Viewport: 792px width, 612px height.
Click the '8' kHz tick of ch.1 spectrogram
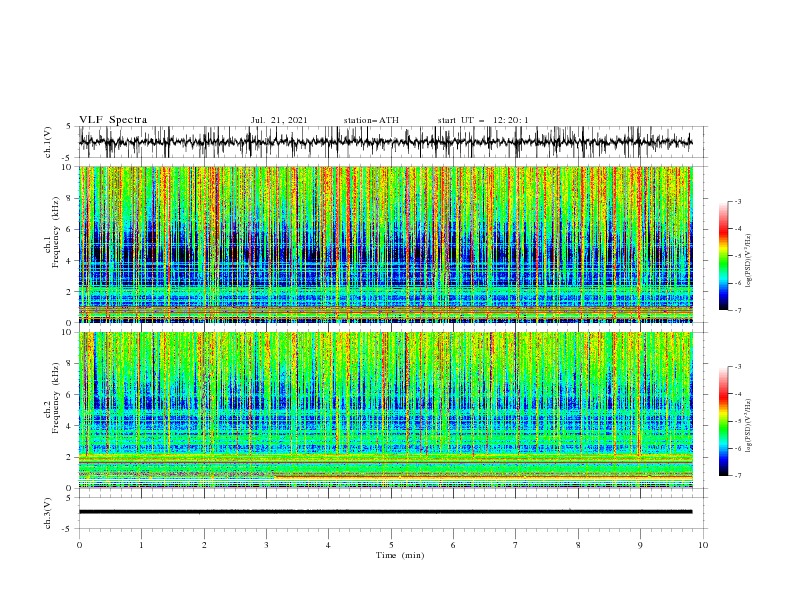(70, 198)
